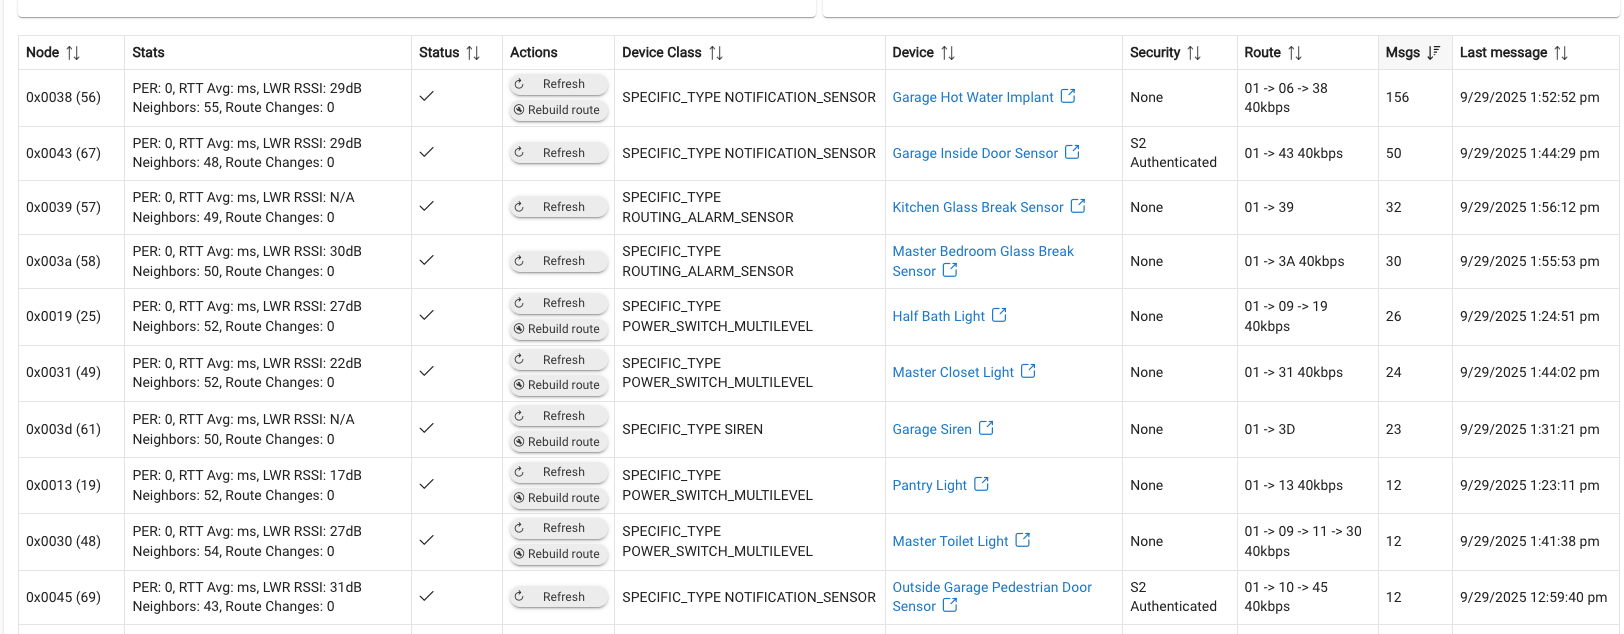Rebuild route for Garage Siren node 0x003d
The image size is (1624, 634).
click(558, 442)
